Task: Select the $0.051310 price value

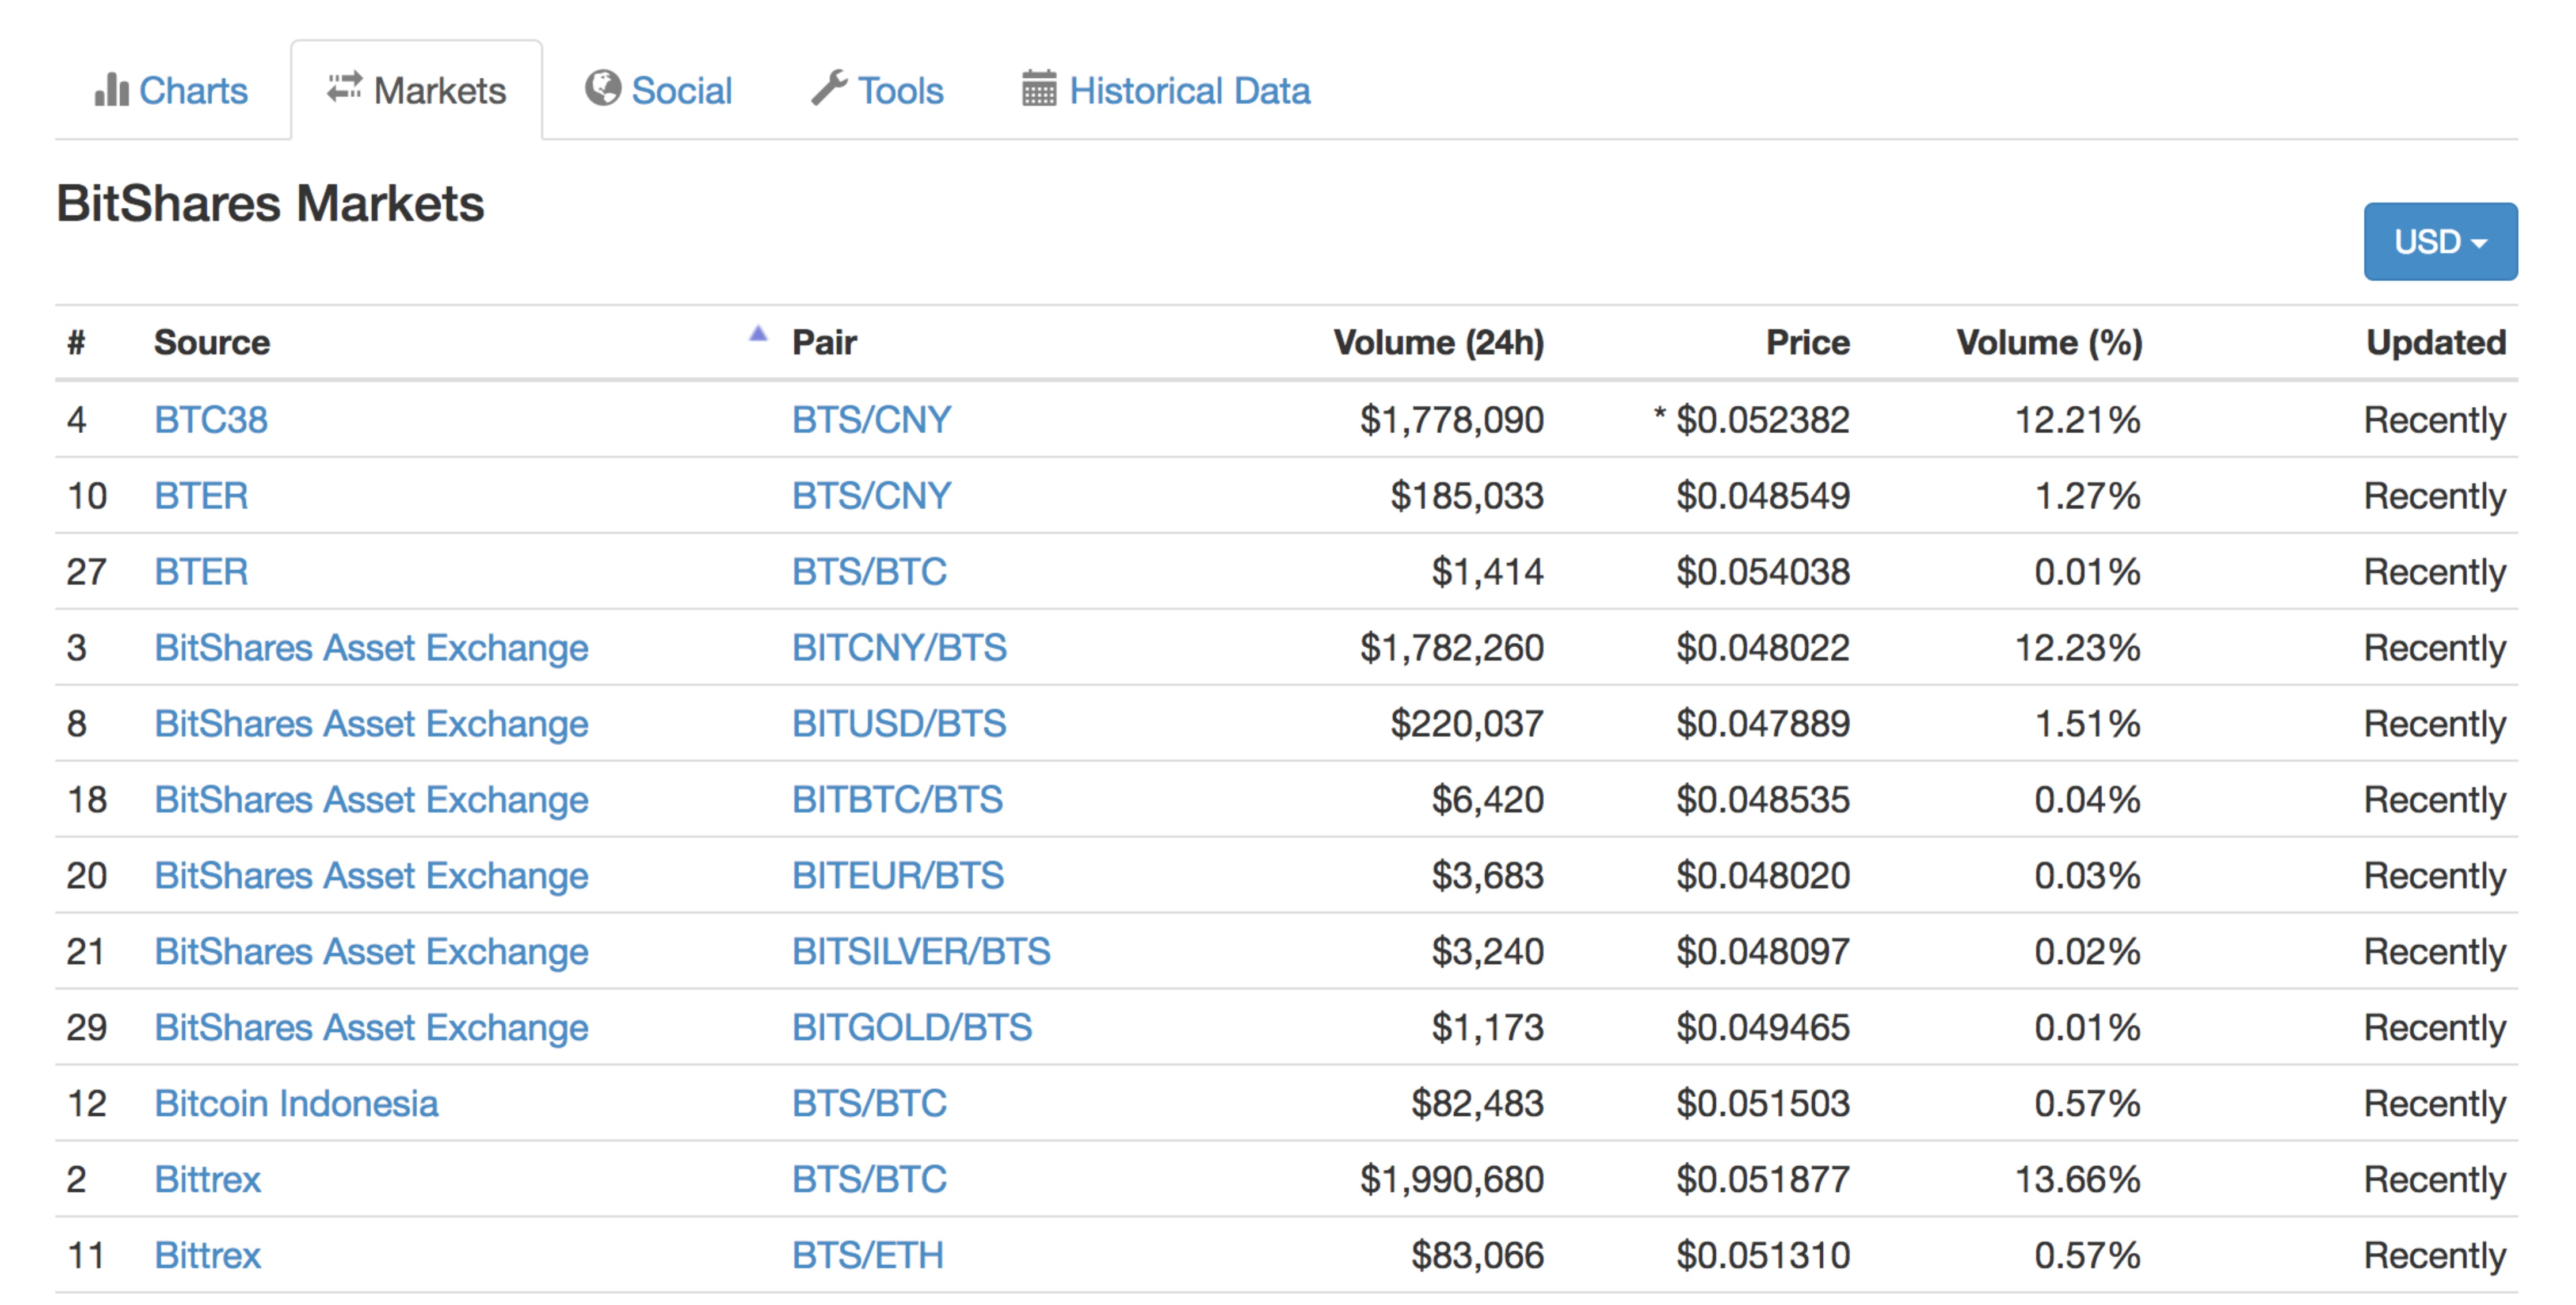Action: click(1763, 1256)
